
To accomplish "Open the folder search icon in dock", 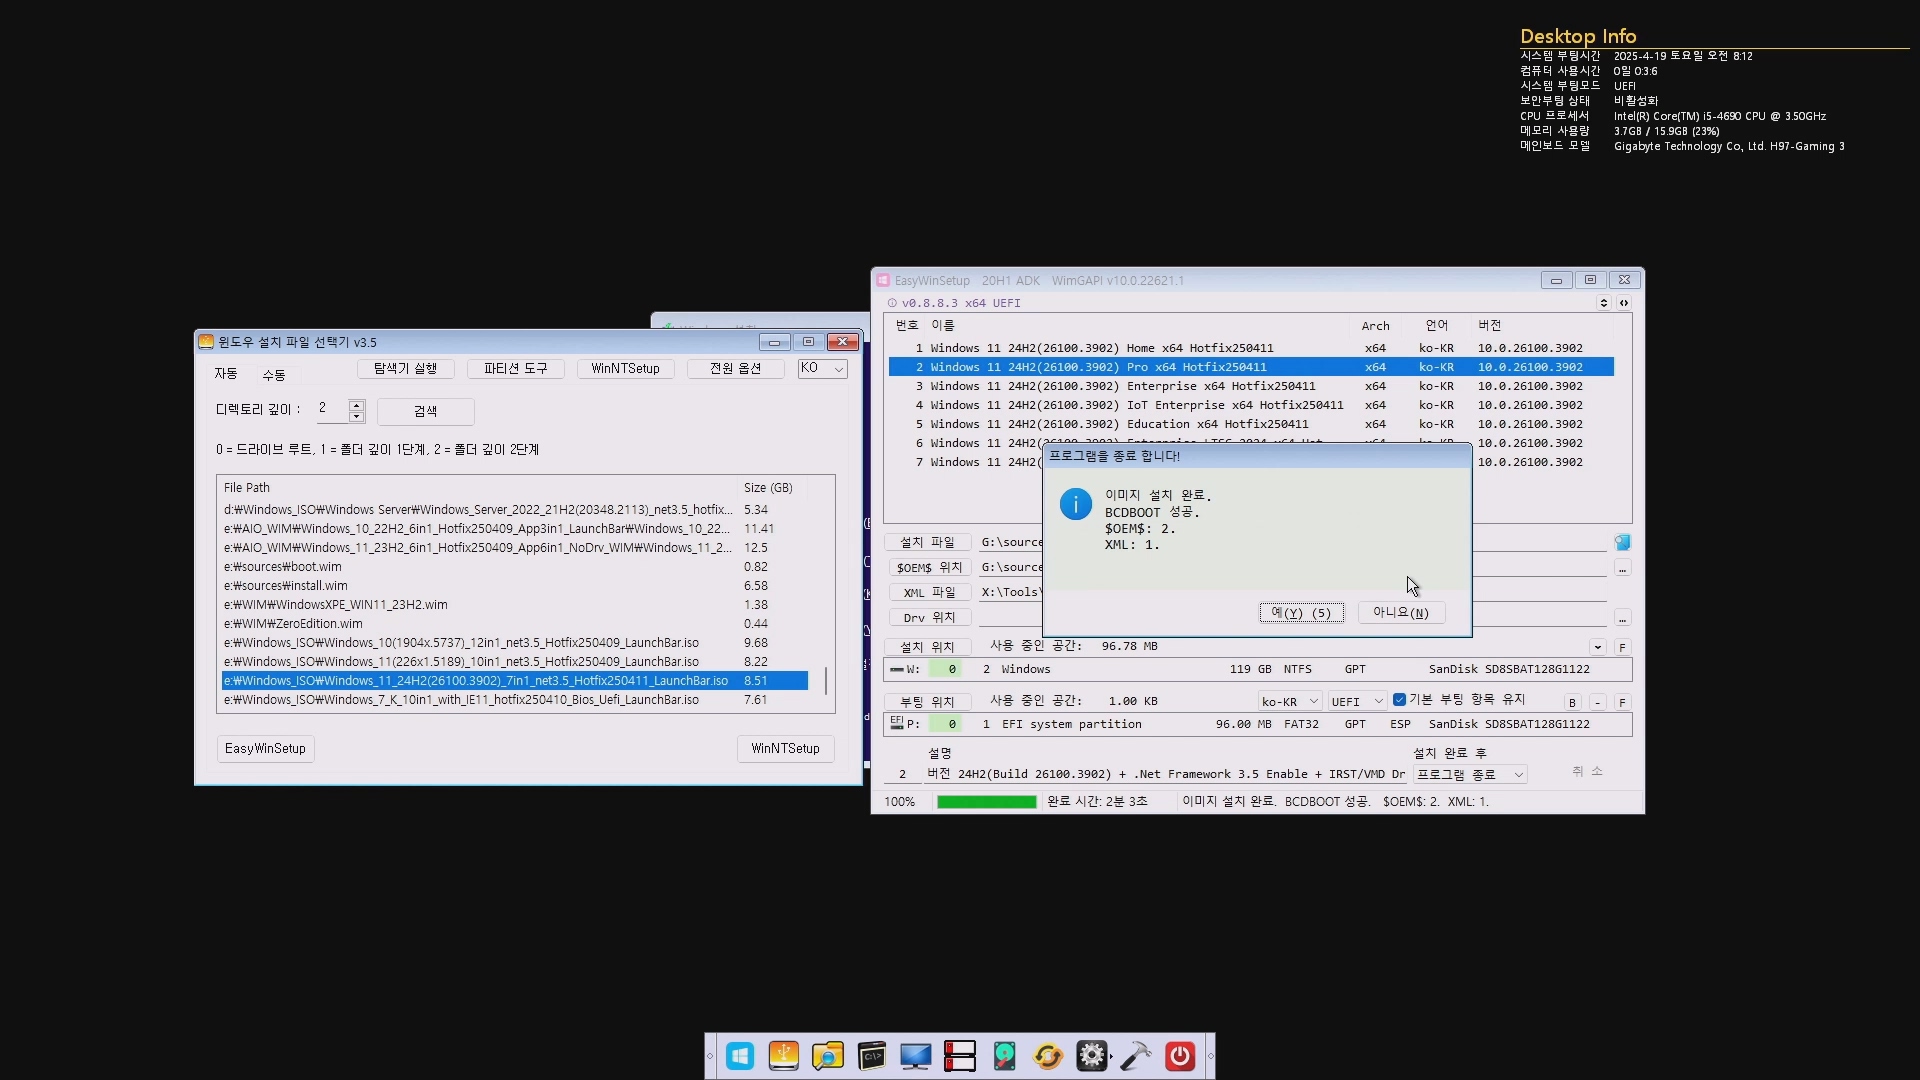I will (x=828, y=1056).
